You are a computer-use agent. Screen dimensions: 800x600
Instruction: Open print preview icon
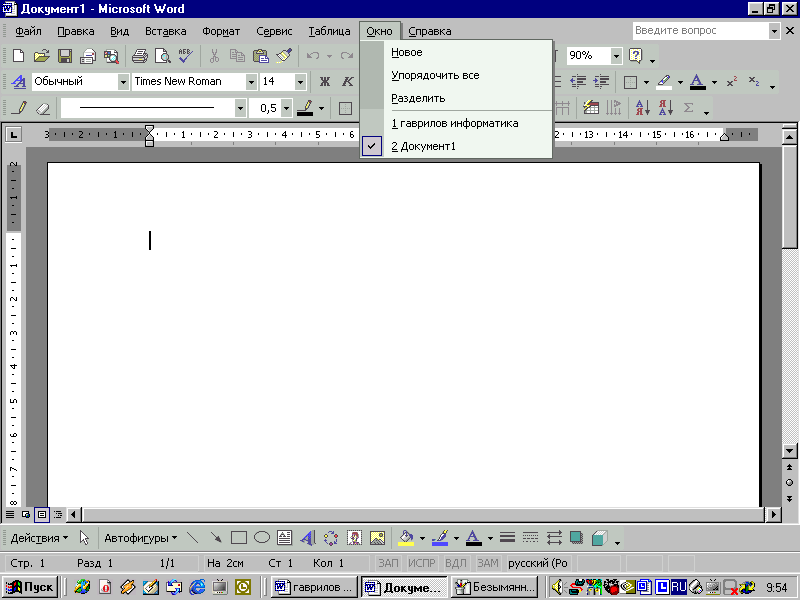point(163,55)
